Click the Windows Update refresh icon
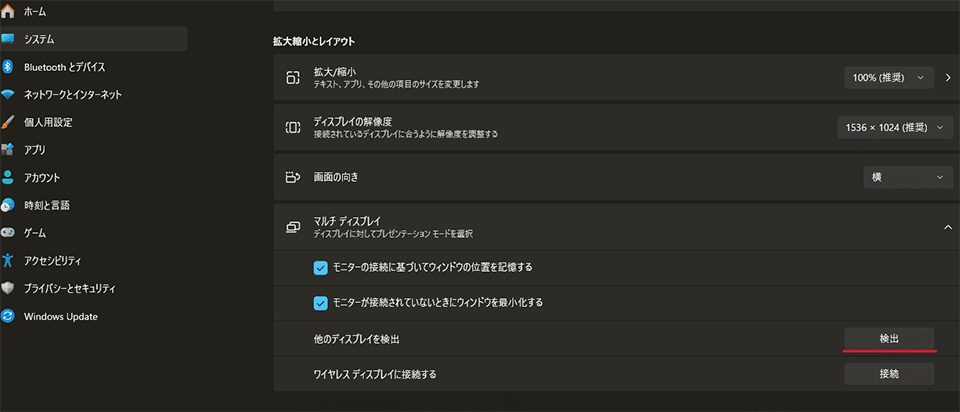This screenshot has width=960, height=412. (7, 316)
